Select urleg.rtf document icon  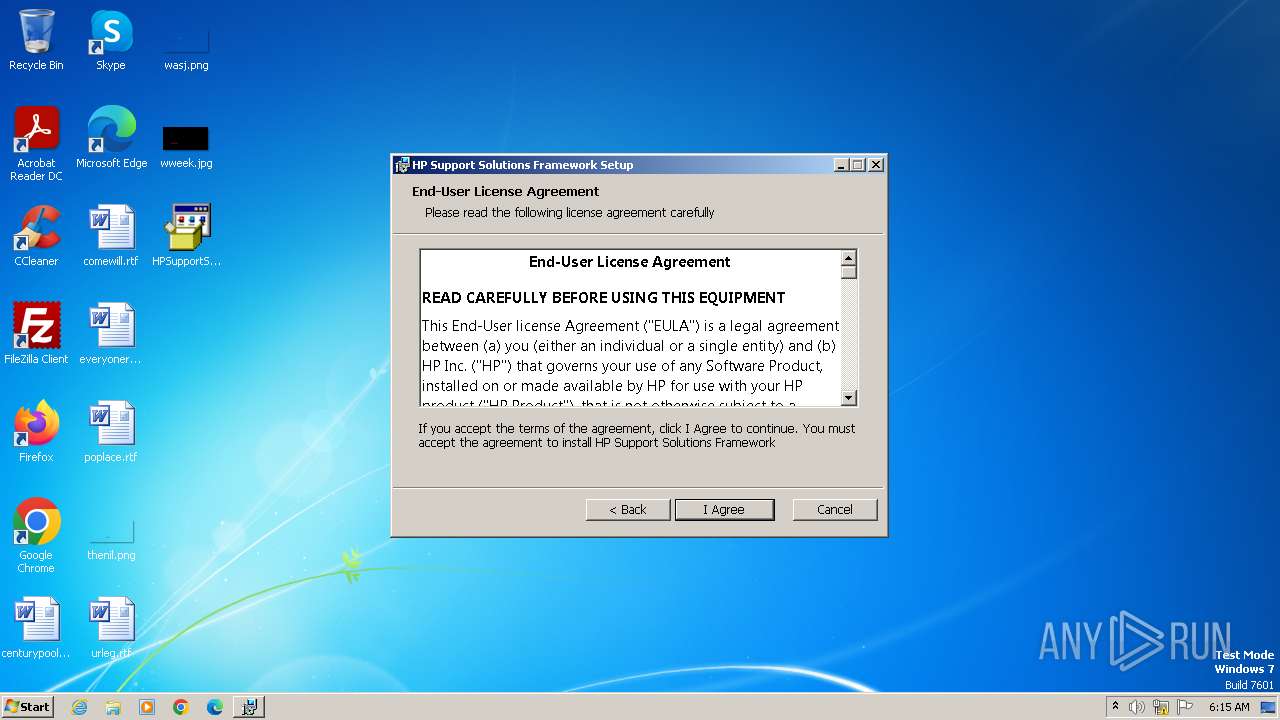(x=111, y=627)
